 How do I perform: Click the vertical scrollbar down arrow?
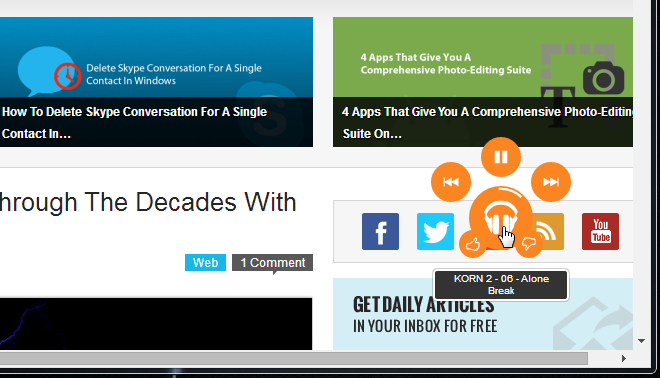(641, 341)
